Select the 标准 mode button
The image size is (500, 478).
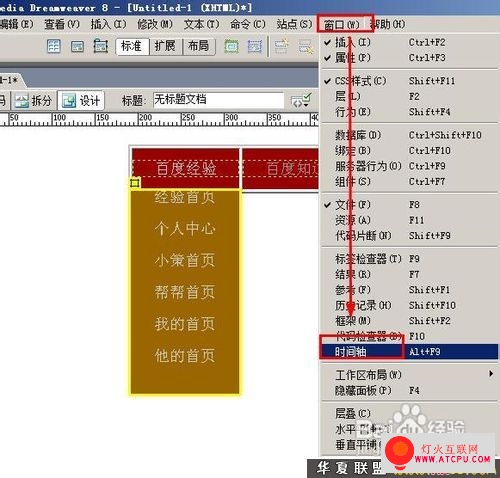click(132, 46)
